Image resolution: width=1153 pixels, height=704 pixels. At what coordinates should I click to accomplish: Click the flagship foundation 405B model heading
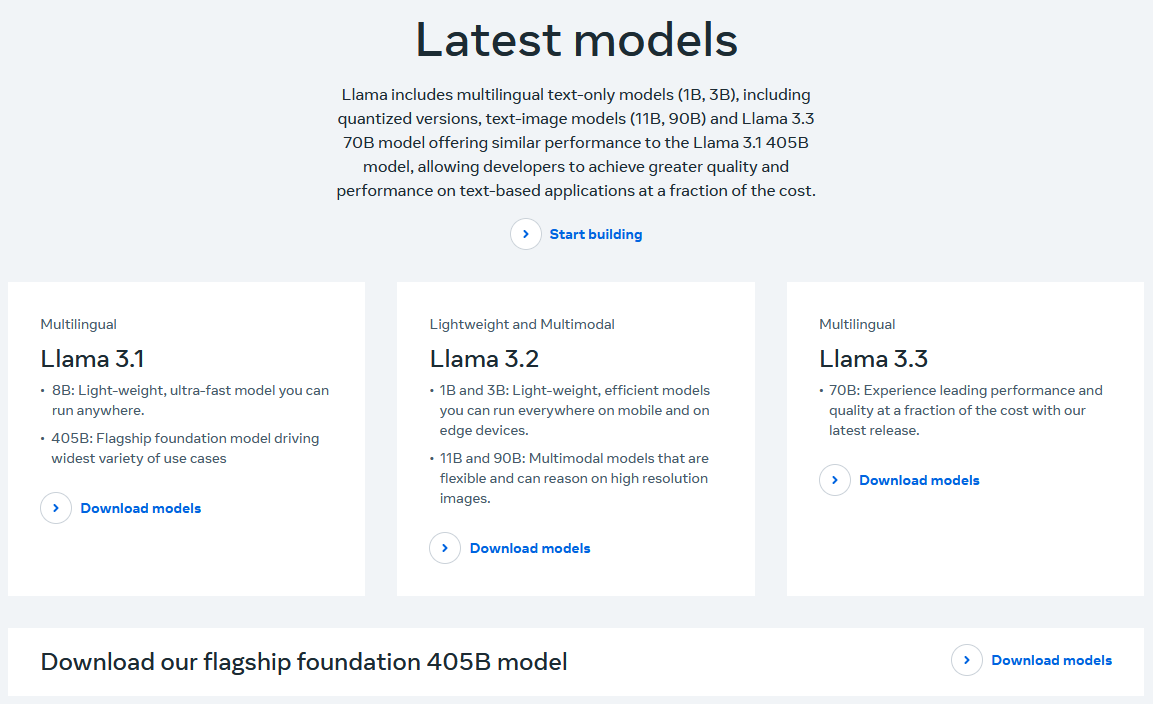coord(304,661)
